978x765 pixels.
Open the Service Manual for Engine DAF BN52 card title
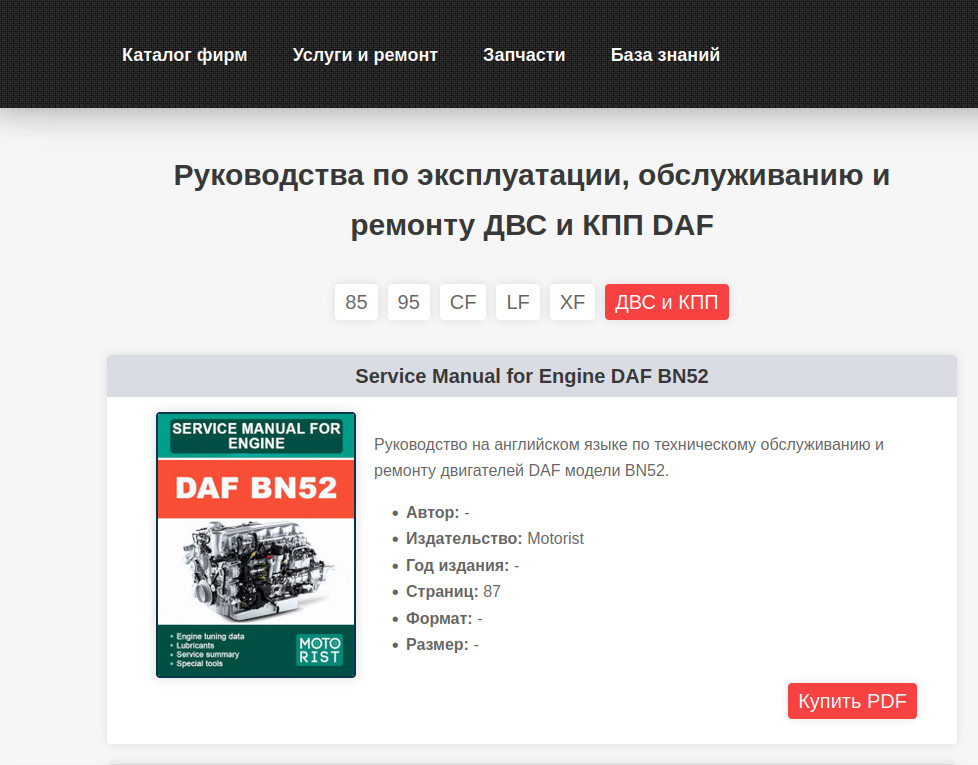[x=531, y=376]
